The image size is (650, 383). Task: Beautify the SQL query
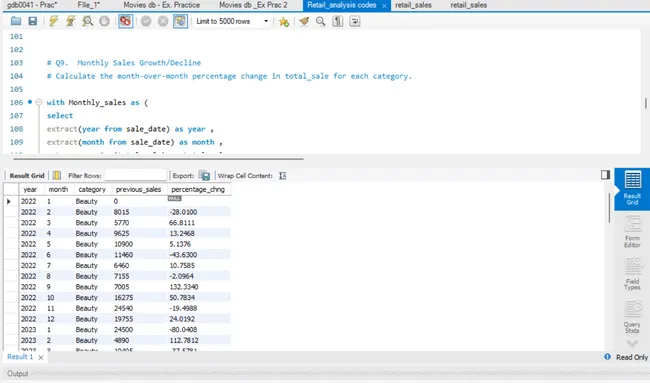click(x=304, y=21)
